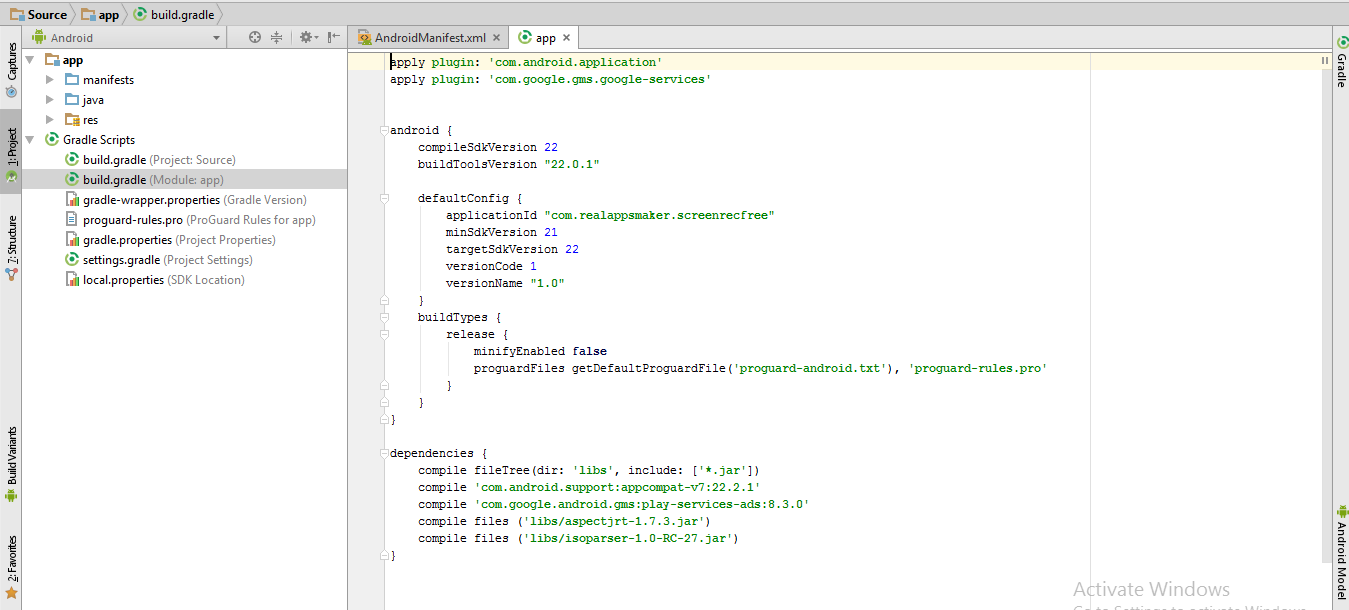This screenshot has height=610, width=1349.
Task: Close the AndroidManifest.xml tab
Action: (497, 38)
